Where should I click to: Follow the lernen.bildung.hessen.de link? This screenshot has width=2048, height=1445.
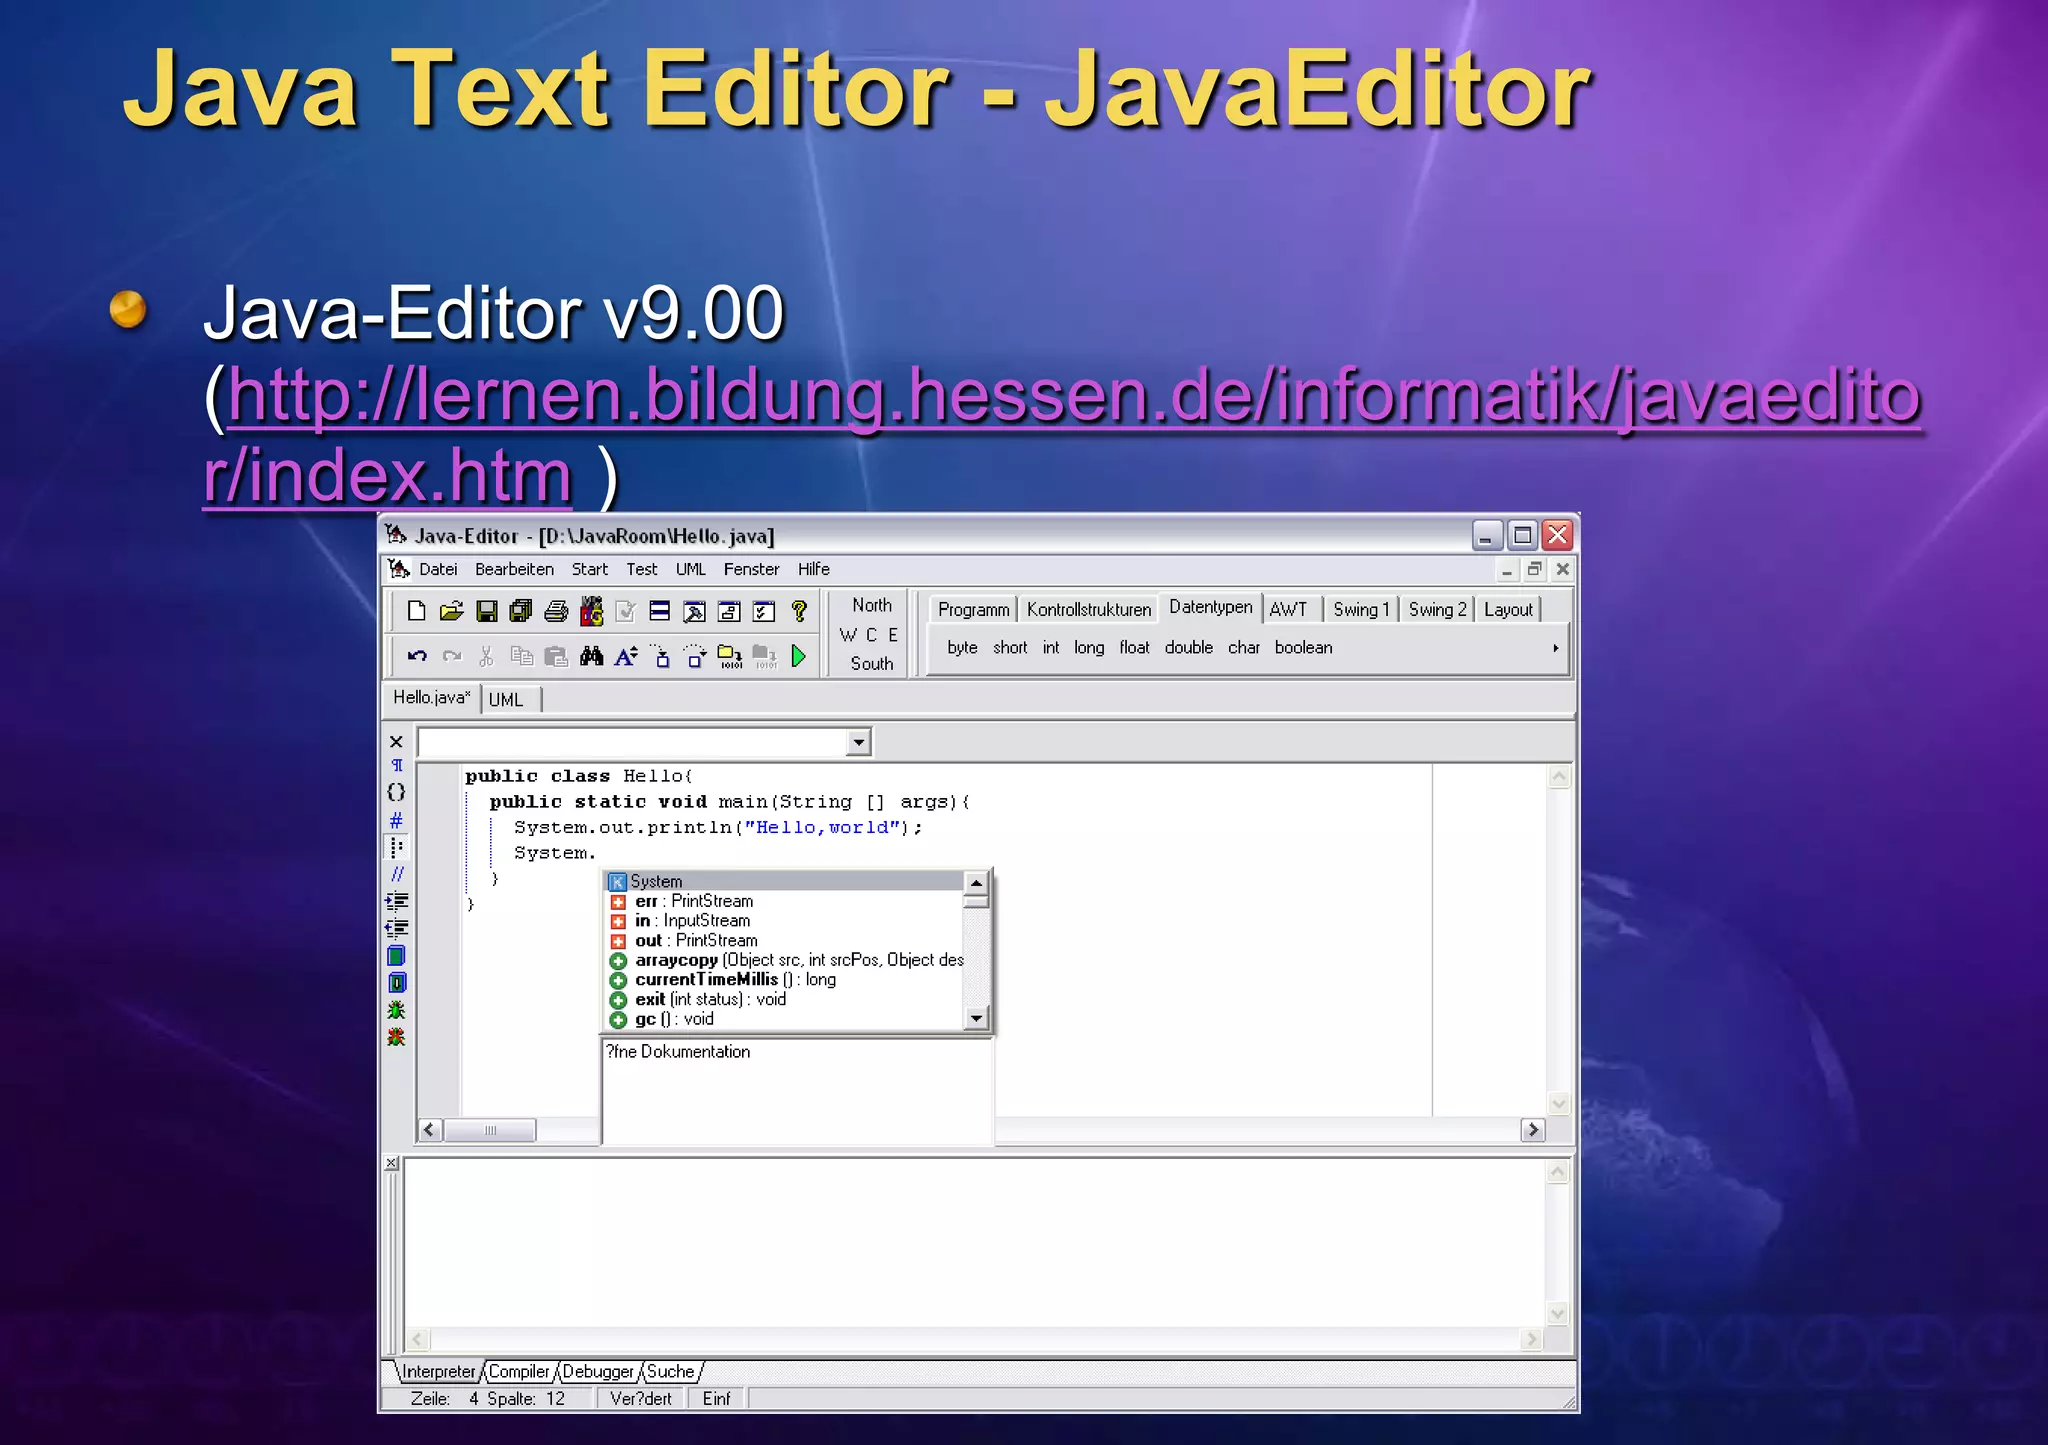click(x=1062, y=434)
